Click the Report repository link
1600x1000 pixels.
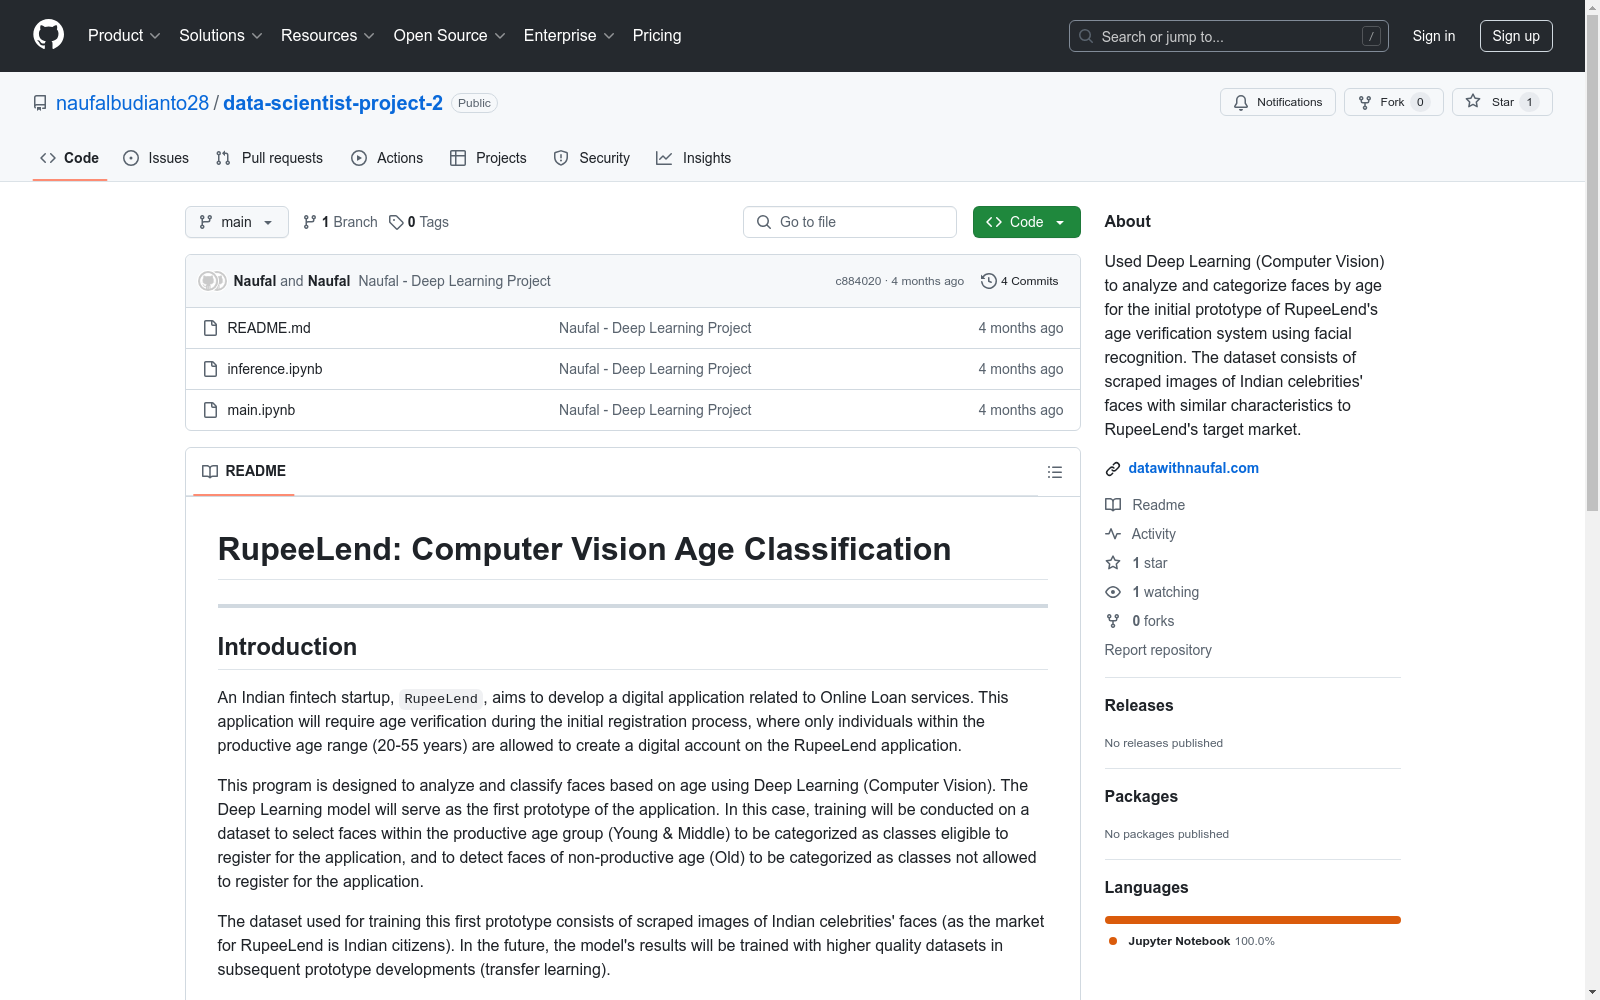[1158, 650]
